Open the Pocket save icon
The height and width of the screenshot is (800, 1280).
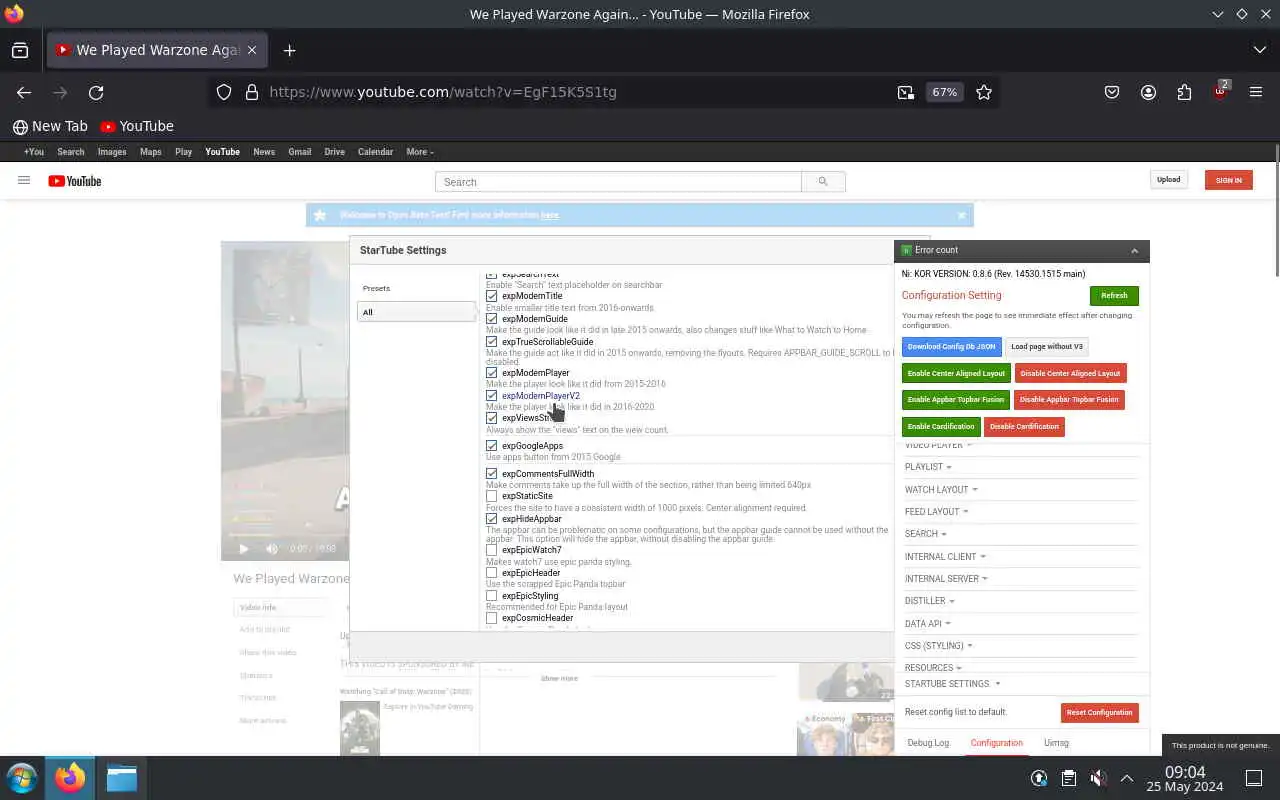(x=1112, y=92)
